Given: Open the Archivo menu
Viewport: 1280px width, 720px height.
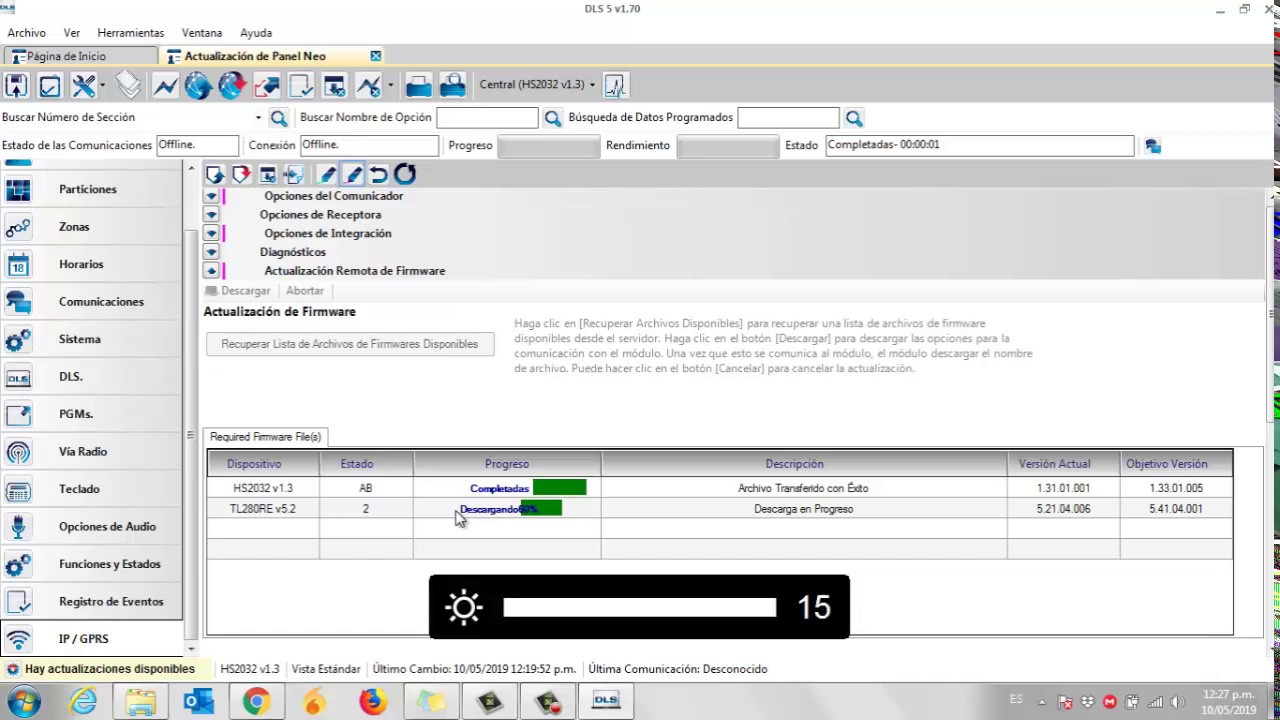Looking at the screenshot, I should coord(27,33).
